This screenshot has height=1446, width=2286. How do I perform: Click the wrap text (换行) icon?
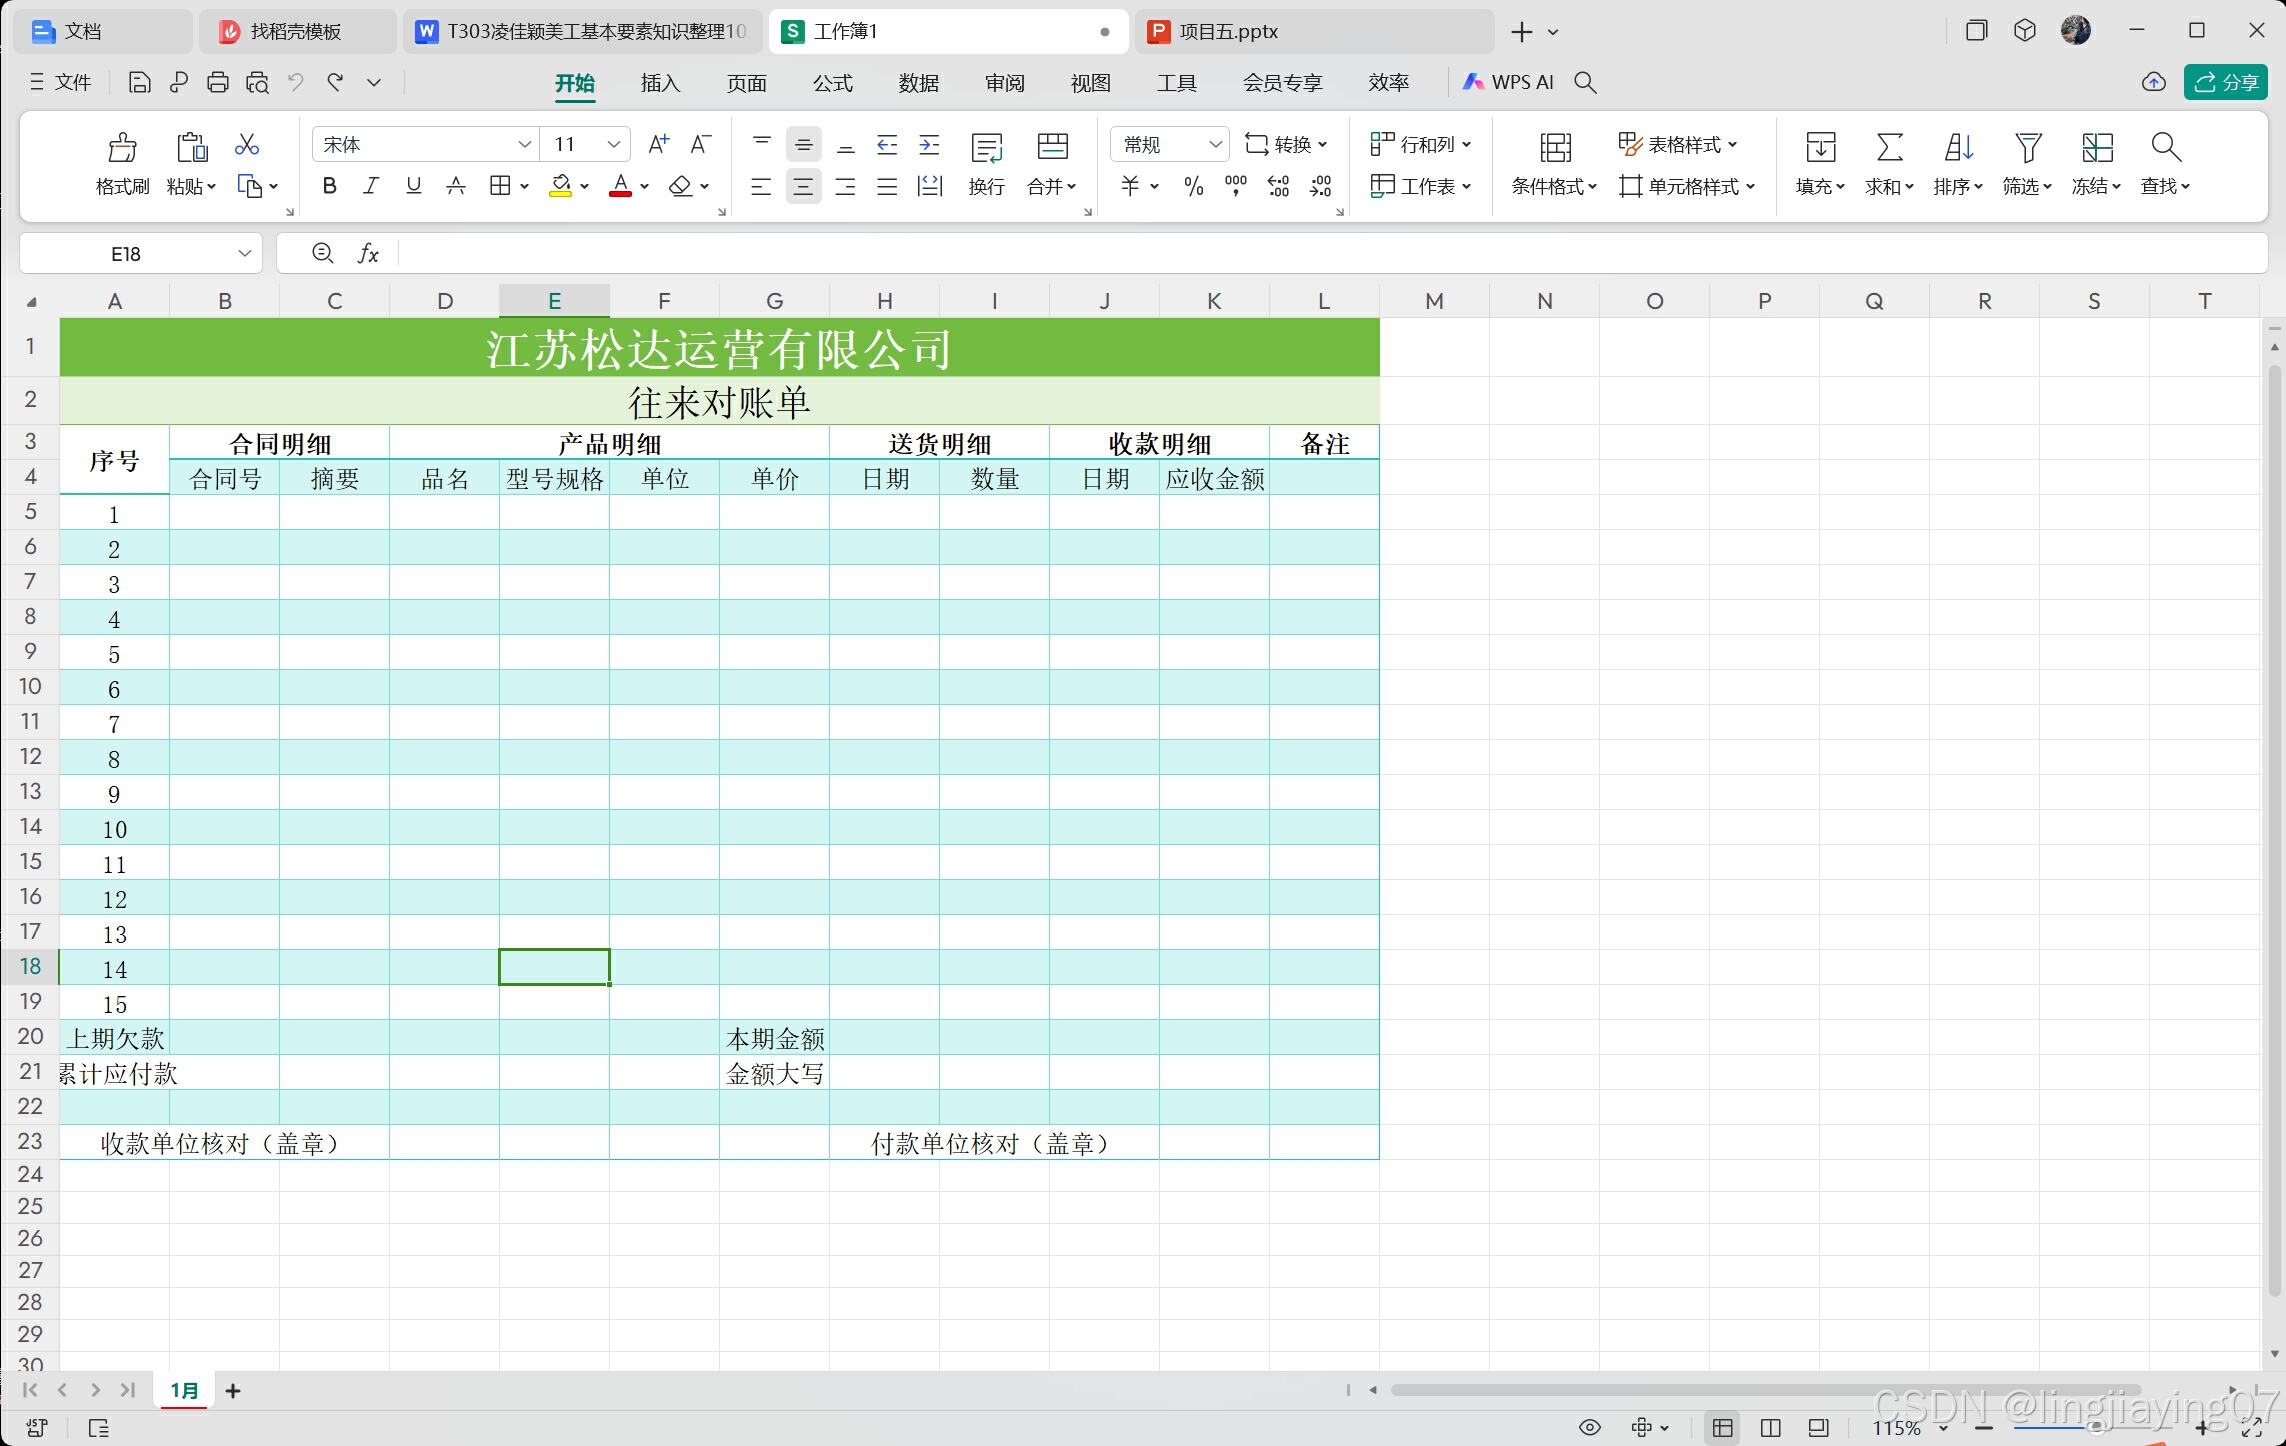(986, 148)
